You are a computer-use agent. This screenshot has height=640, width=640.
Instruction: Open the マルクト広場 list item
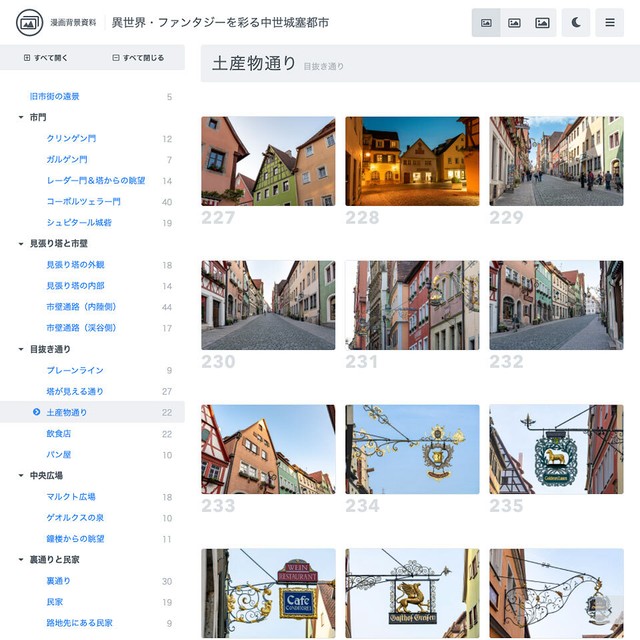(71, 497)
